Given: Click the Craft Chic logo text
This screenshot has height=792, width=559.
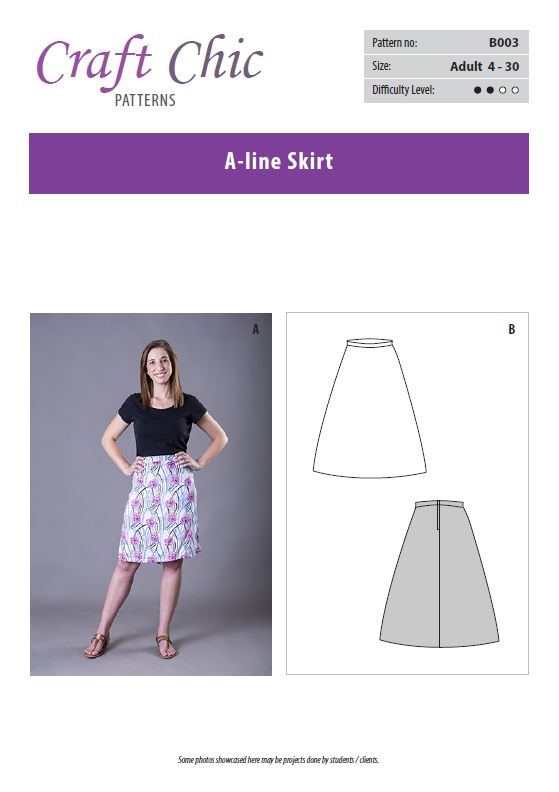Looking at the screenshot, I should [150, 63].
